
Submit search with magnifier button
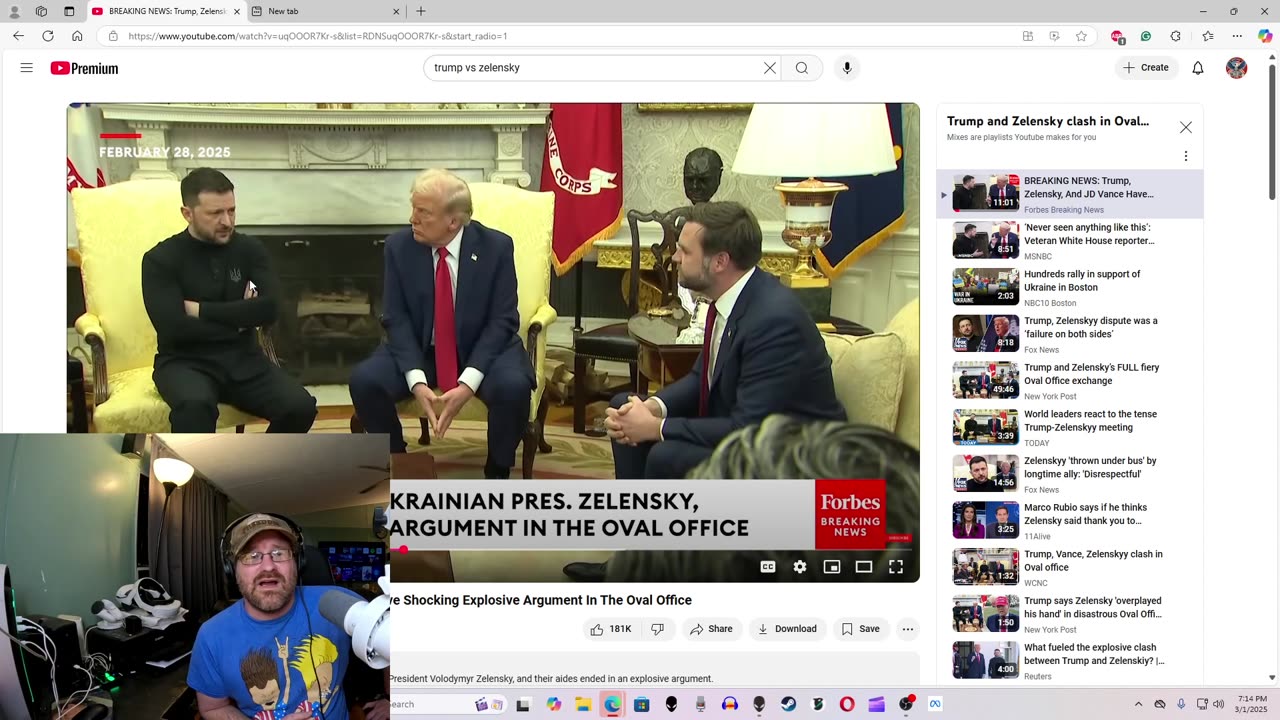802,68
